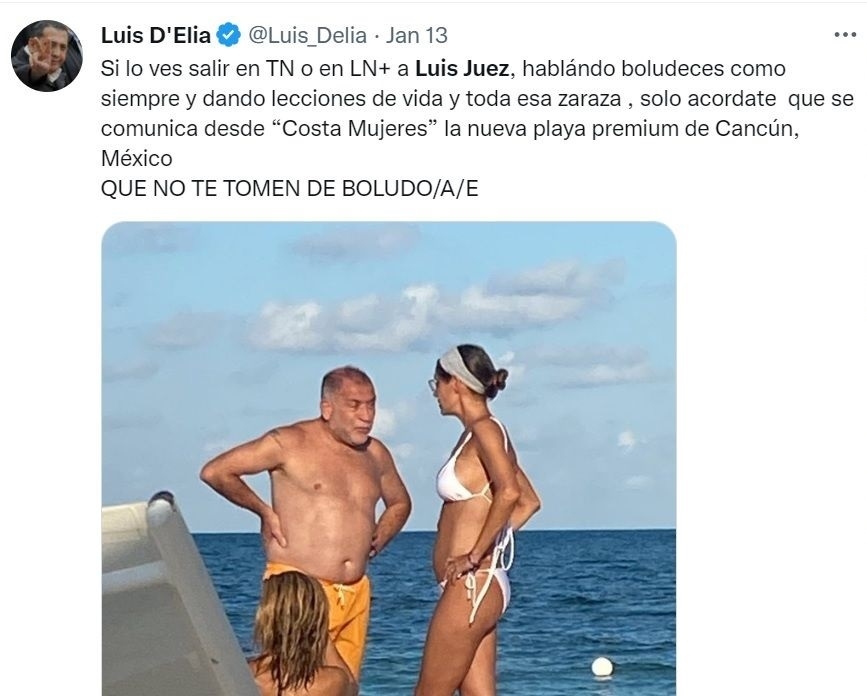Screen dimensions: 867x696
Task: Click the blue verified badge icon
Action: pyautogui.click(x=228, y=35)
